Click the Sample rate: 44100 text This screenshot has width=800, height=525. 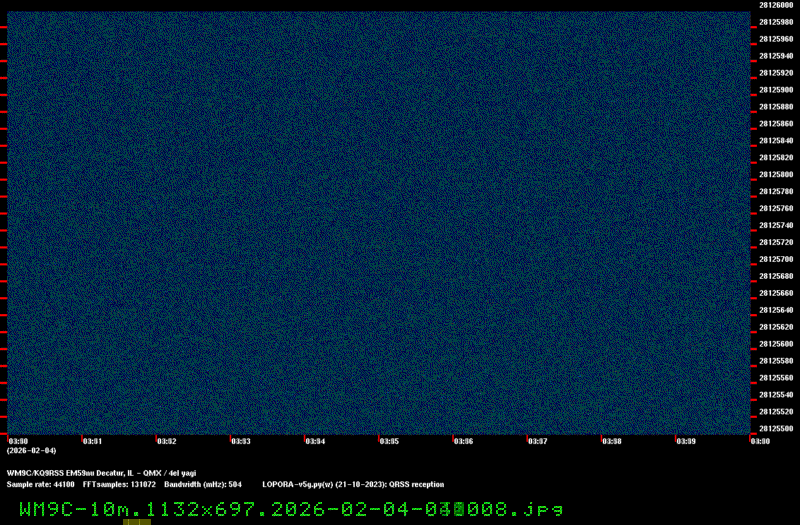(40, 485)
